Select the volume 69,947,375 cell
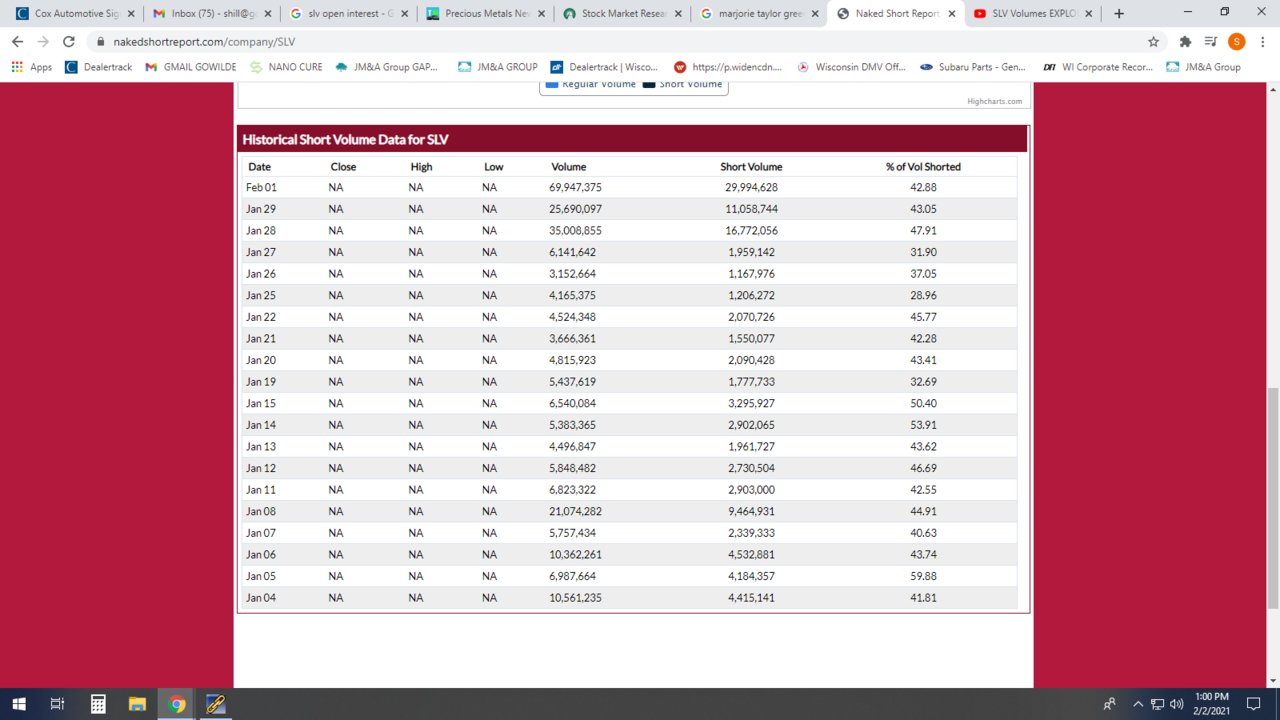 click(x=575, y=188)
